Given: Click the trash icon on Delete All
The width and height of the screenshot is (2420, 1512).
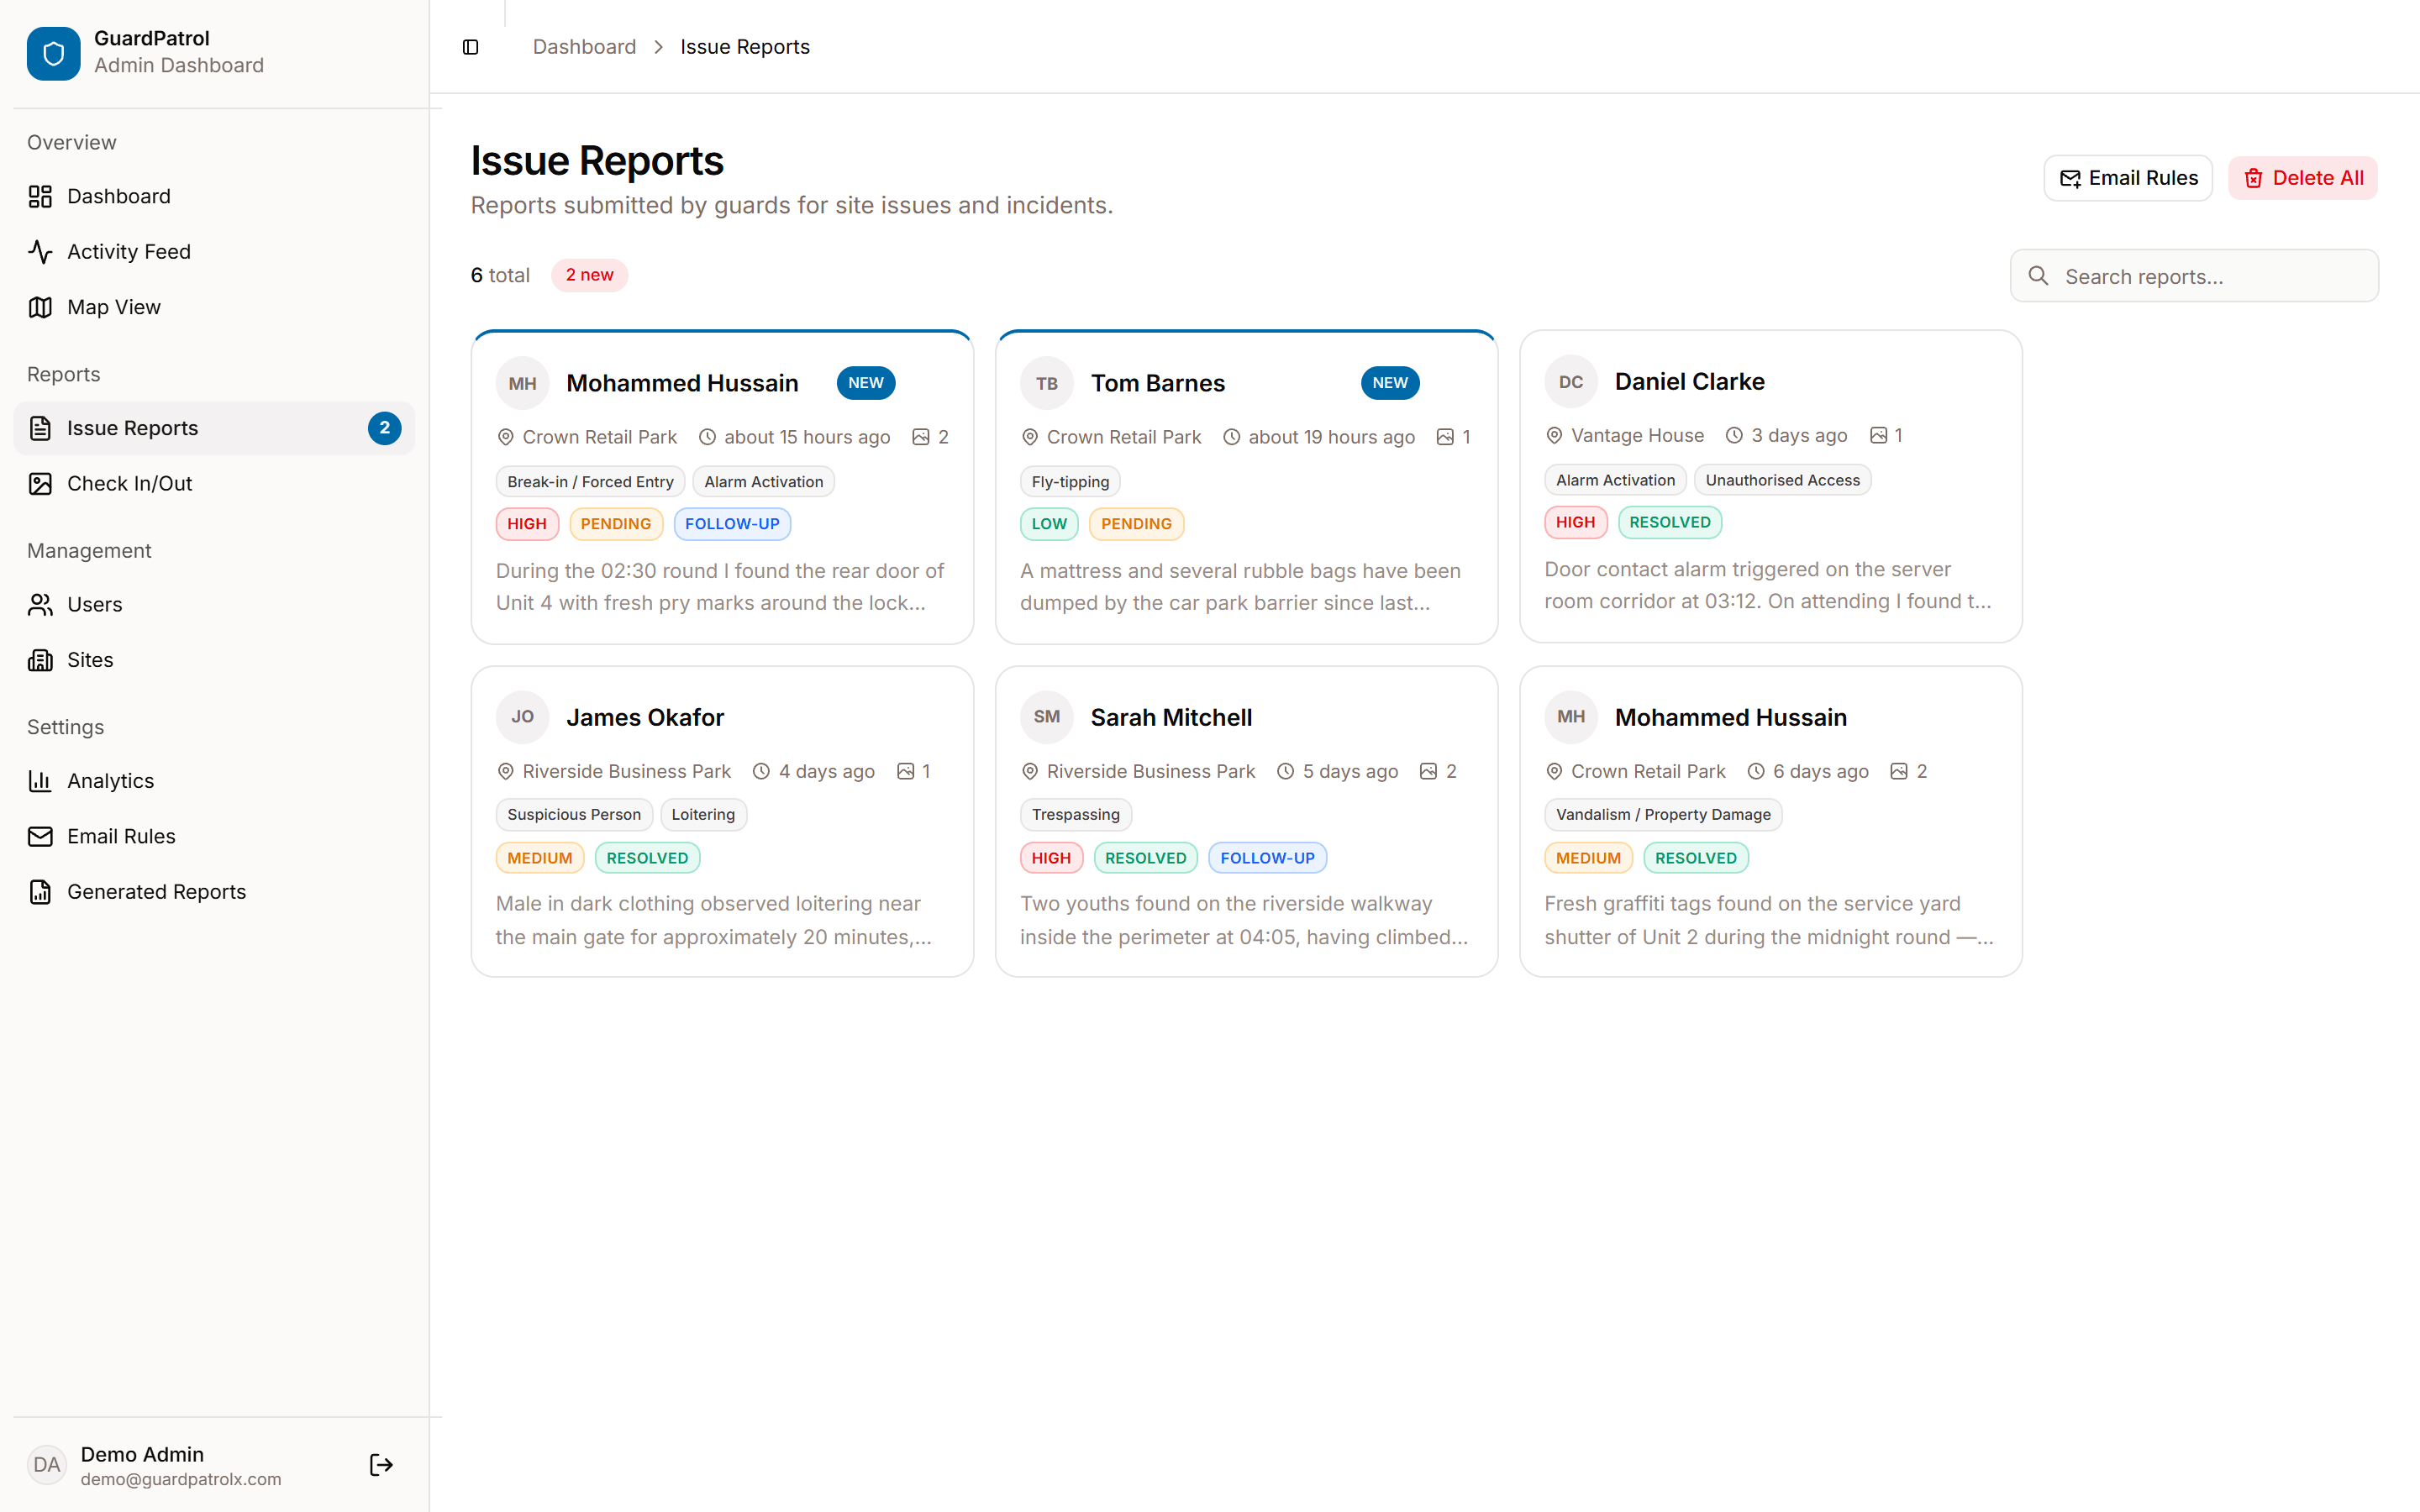Looking at the screenshot, I should click(x=2253, y=178).
